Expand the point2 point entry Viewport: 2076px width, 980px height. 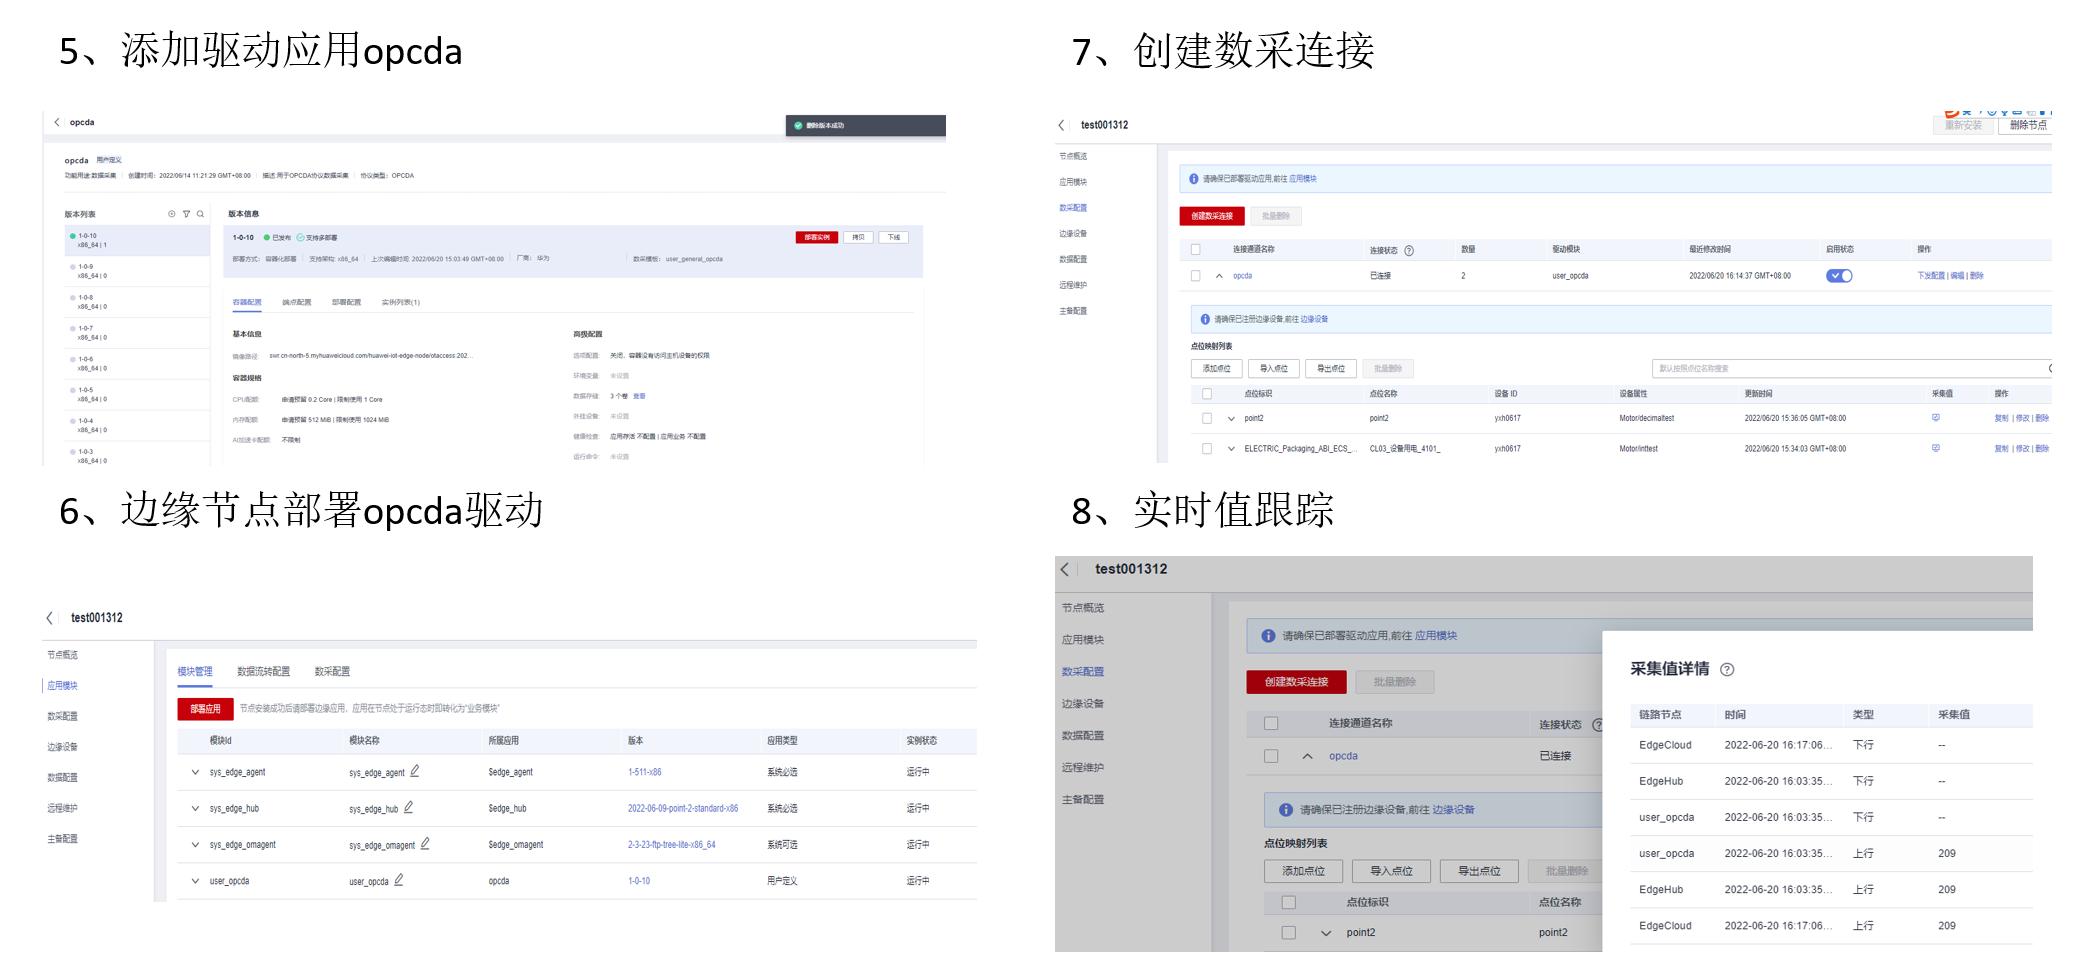click(1230, 418)
